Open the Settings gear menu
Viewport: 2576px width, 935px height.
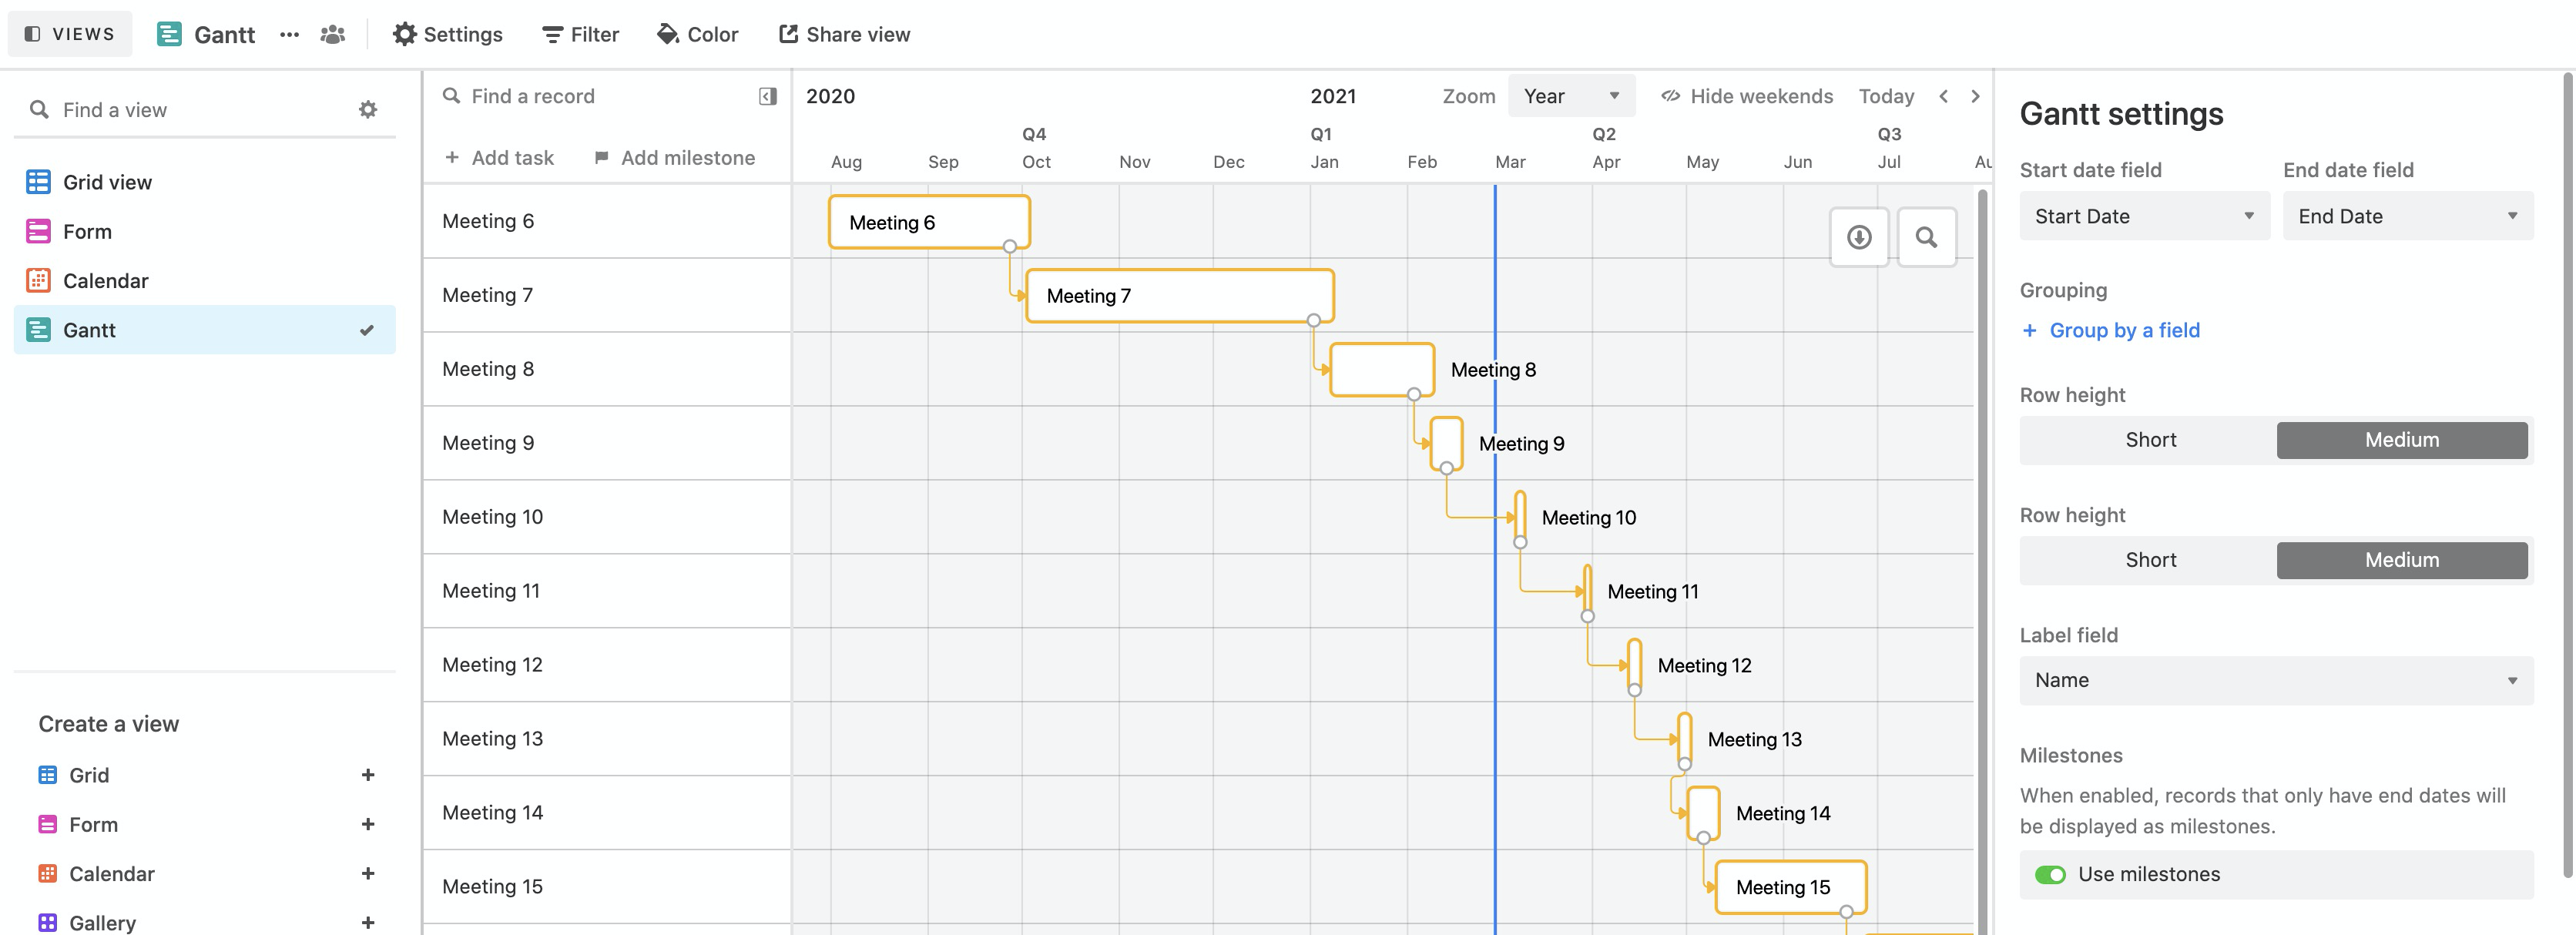pyautogui.click(x=447, y=34)
